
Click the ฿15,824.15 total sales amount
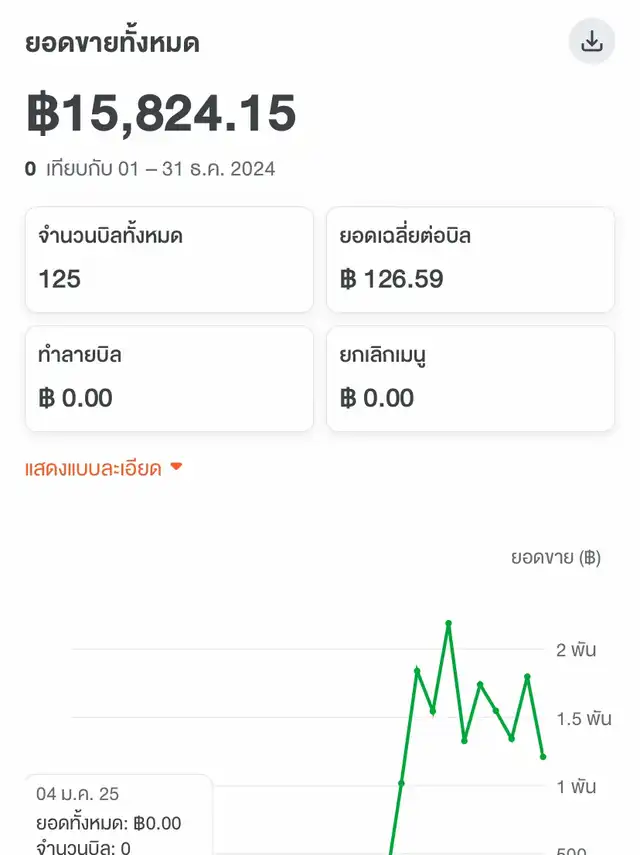(x=161, y=113)
